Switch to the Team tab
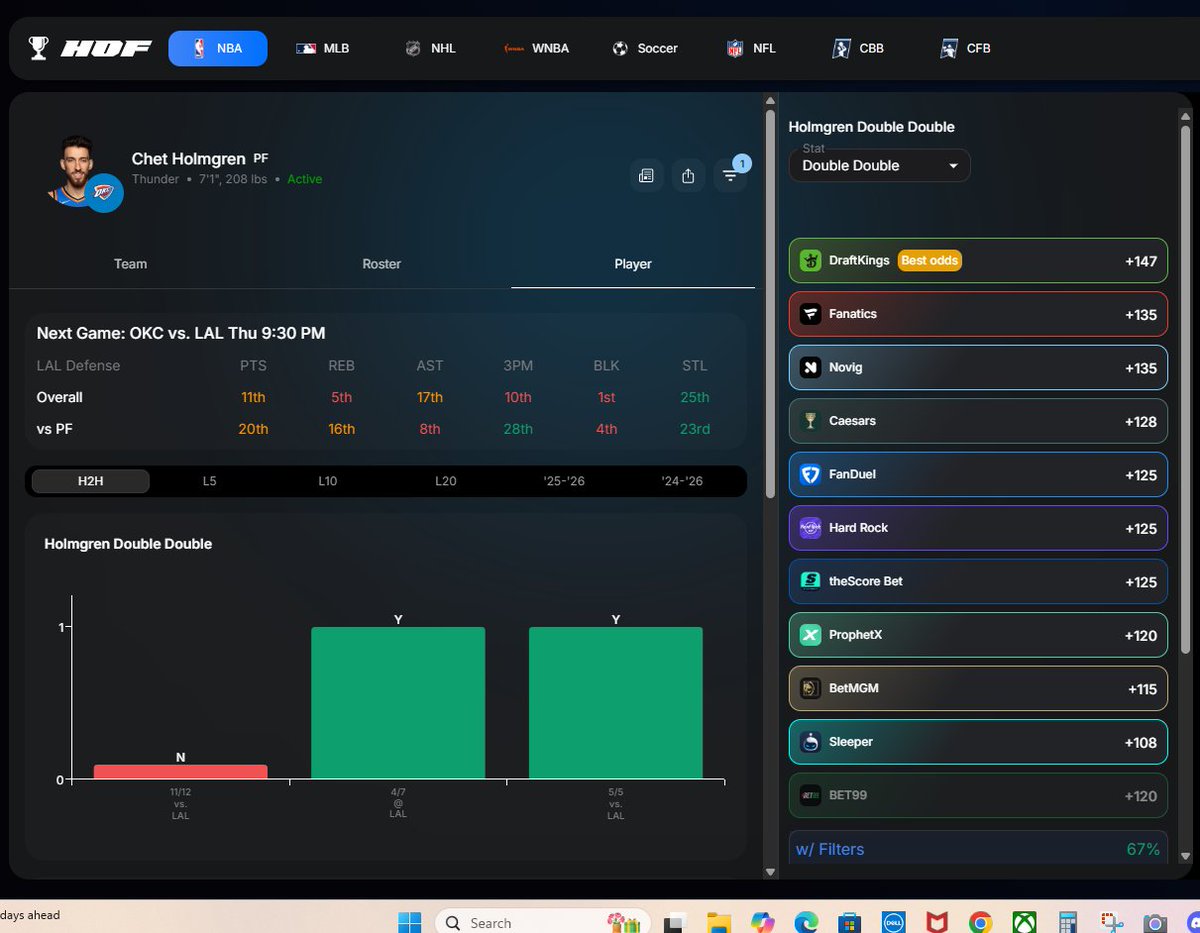The image size is (1200, 933). tap(130, 264)
